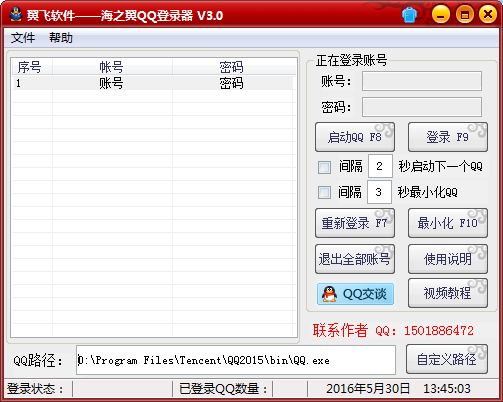
Task: Close the QQ登录器 window
Action: (488, 15)
